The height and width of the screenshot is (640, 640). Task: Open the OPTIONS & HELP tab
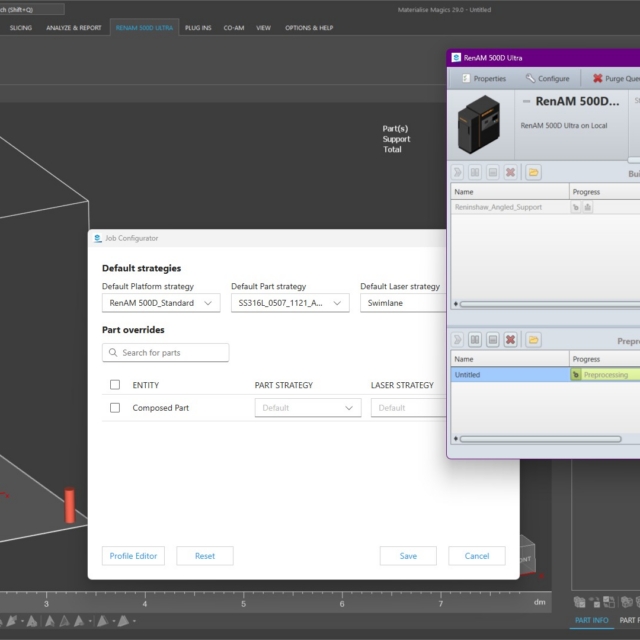click(309, 28)
